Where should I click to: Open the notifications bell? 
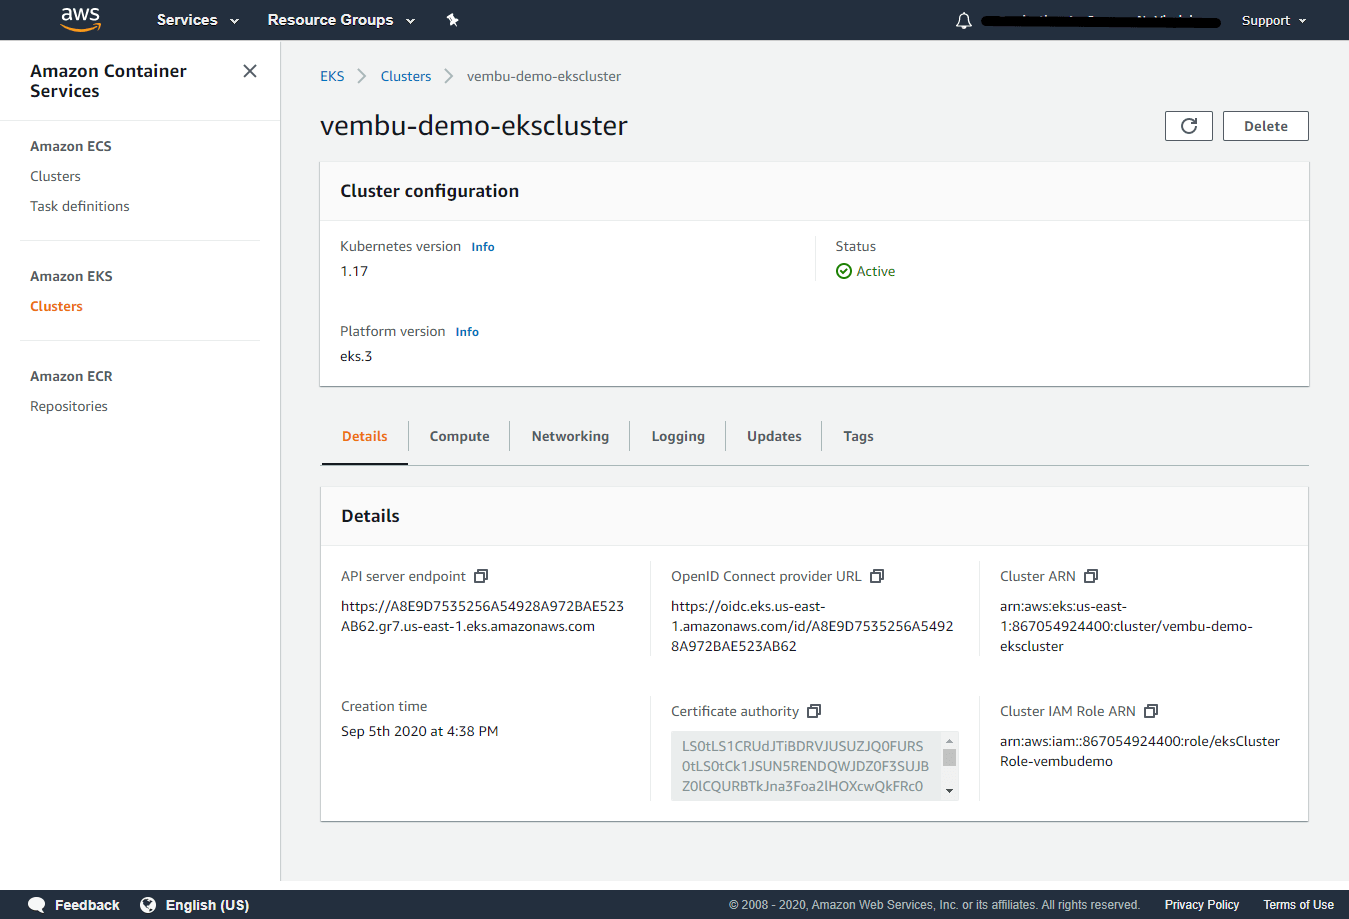[x=964, y=20]
